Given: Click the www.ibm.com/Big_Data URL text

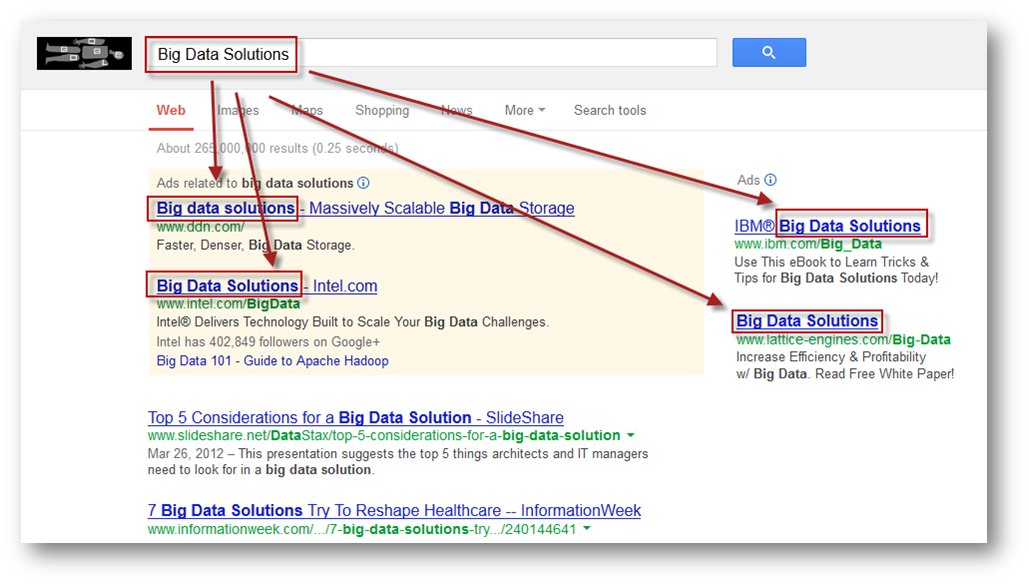Looking at the screenshot, I should tap(808, 244).
